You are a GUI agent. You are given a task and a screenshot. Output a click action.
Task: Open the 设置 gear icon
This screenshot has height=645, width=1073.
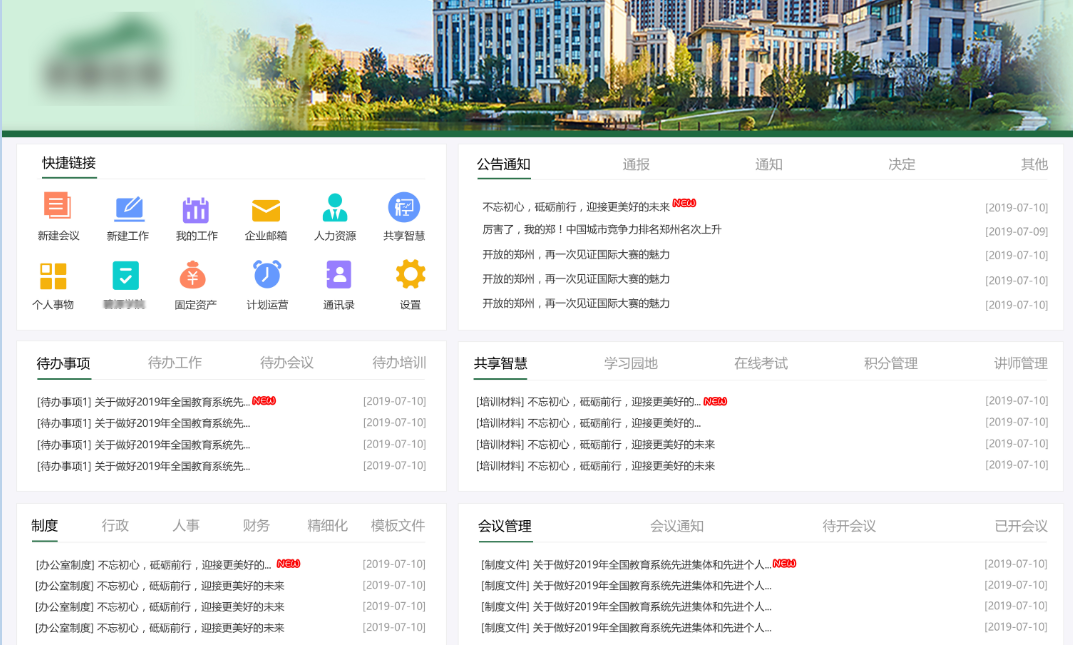point(410,274)
